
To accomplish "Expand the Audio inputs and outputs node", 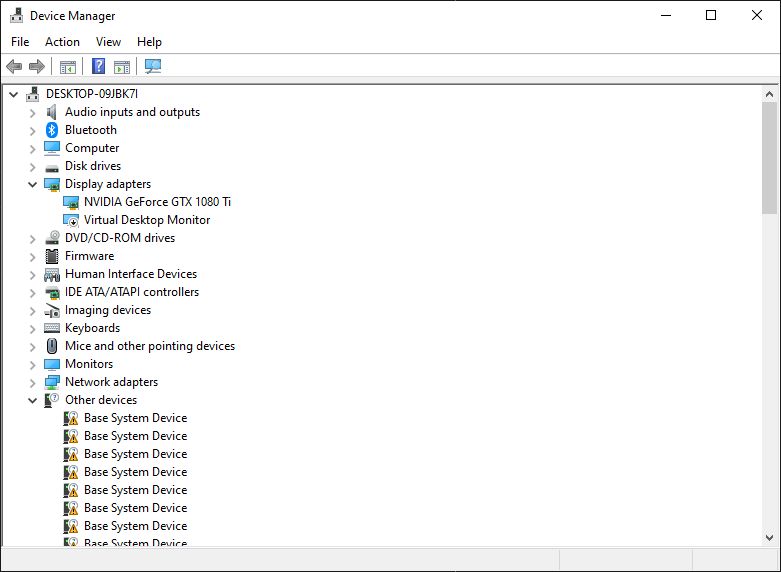I will click(32, 113).
